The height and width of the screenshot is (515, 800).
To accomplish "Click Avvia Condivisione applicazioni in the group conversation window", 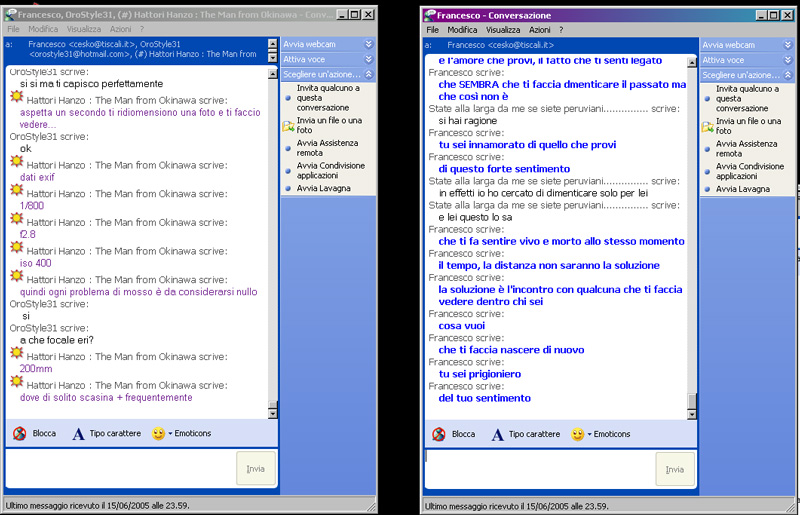I will 330,171.
